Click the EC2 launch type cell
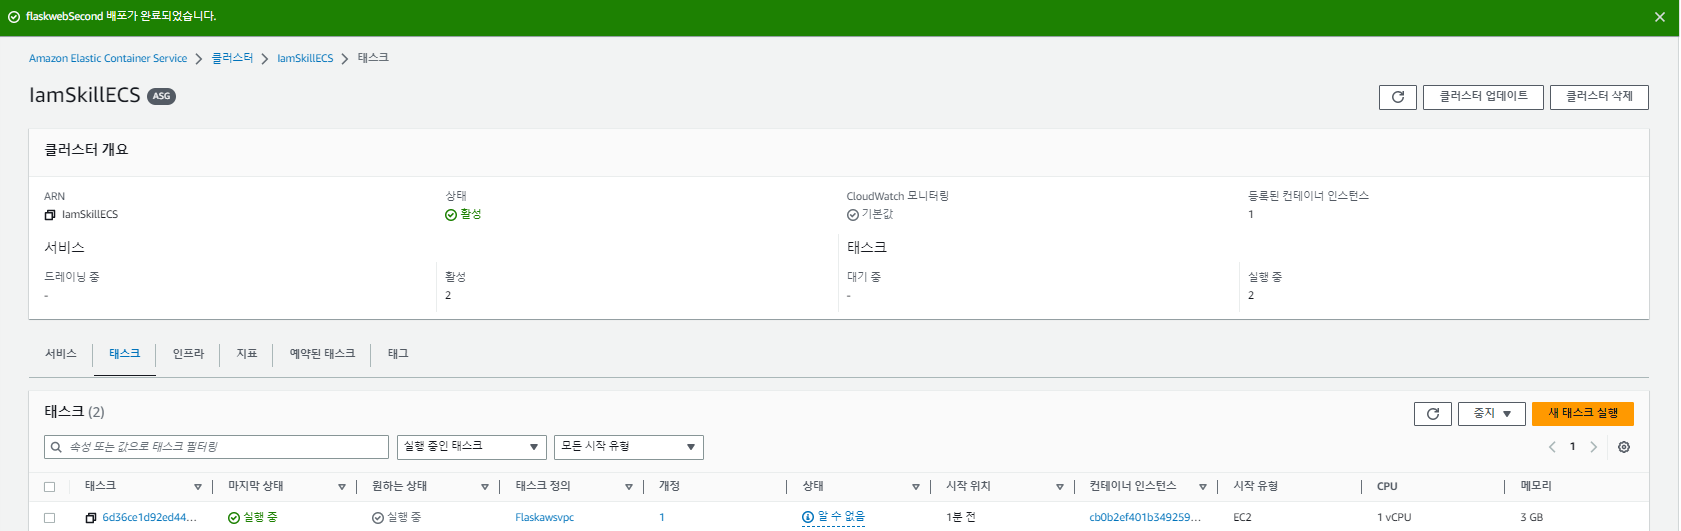Screen dimensions: 1681x531 pyautogui.click(x=1242, y=518)
